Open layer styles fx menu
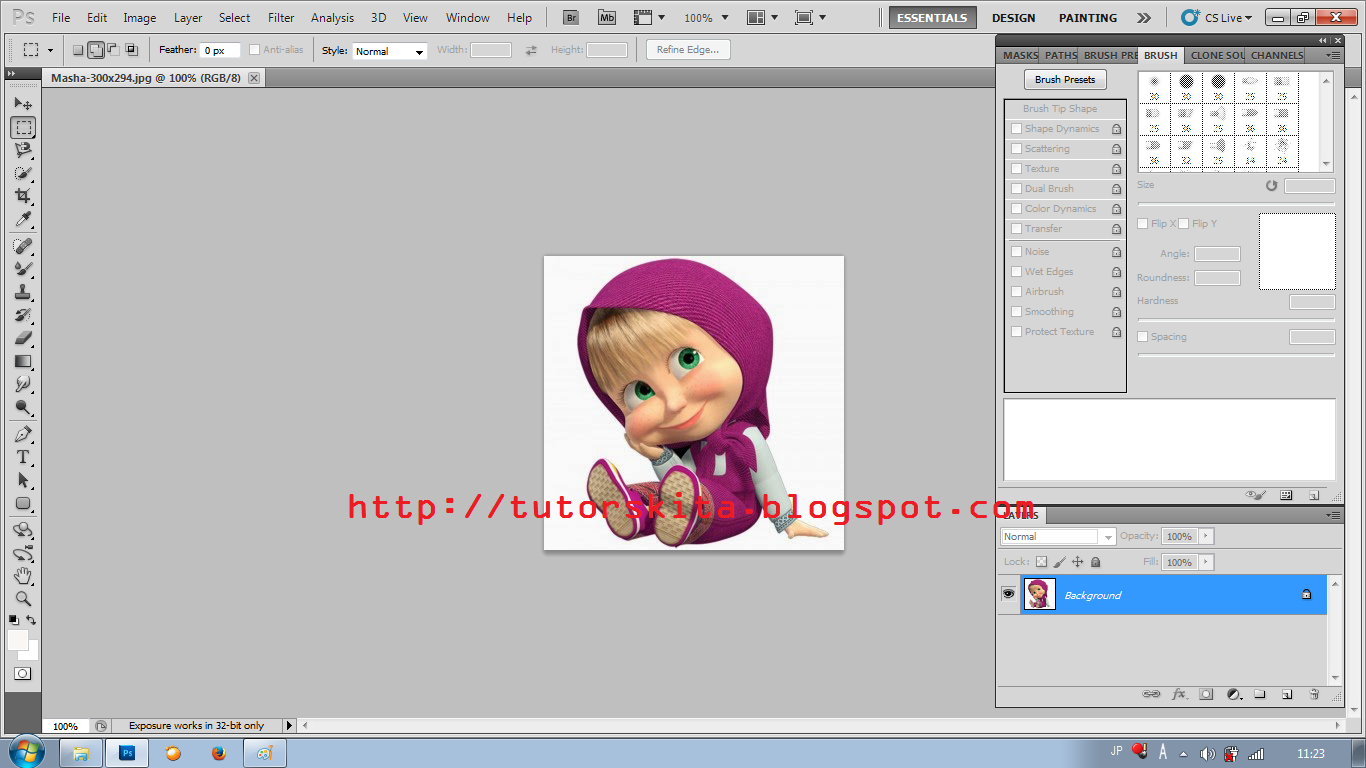The width and height of the screenshot is (1366, 768). [1179, 694]
